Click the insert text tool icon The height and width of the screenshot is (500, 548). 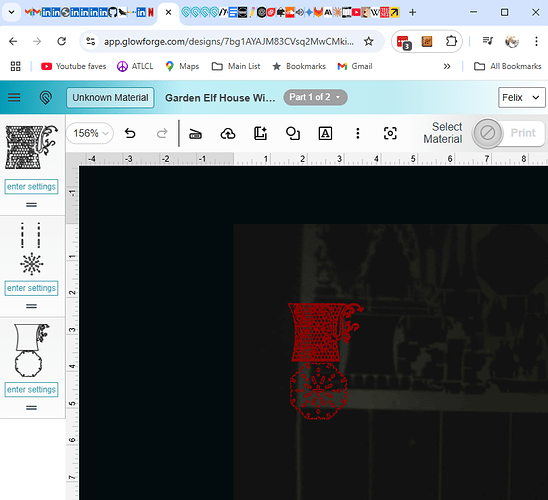[325, 133]
